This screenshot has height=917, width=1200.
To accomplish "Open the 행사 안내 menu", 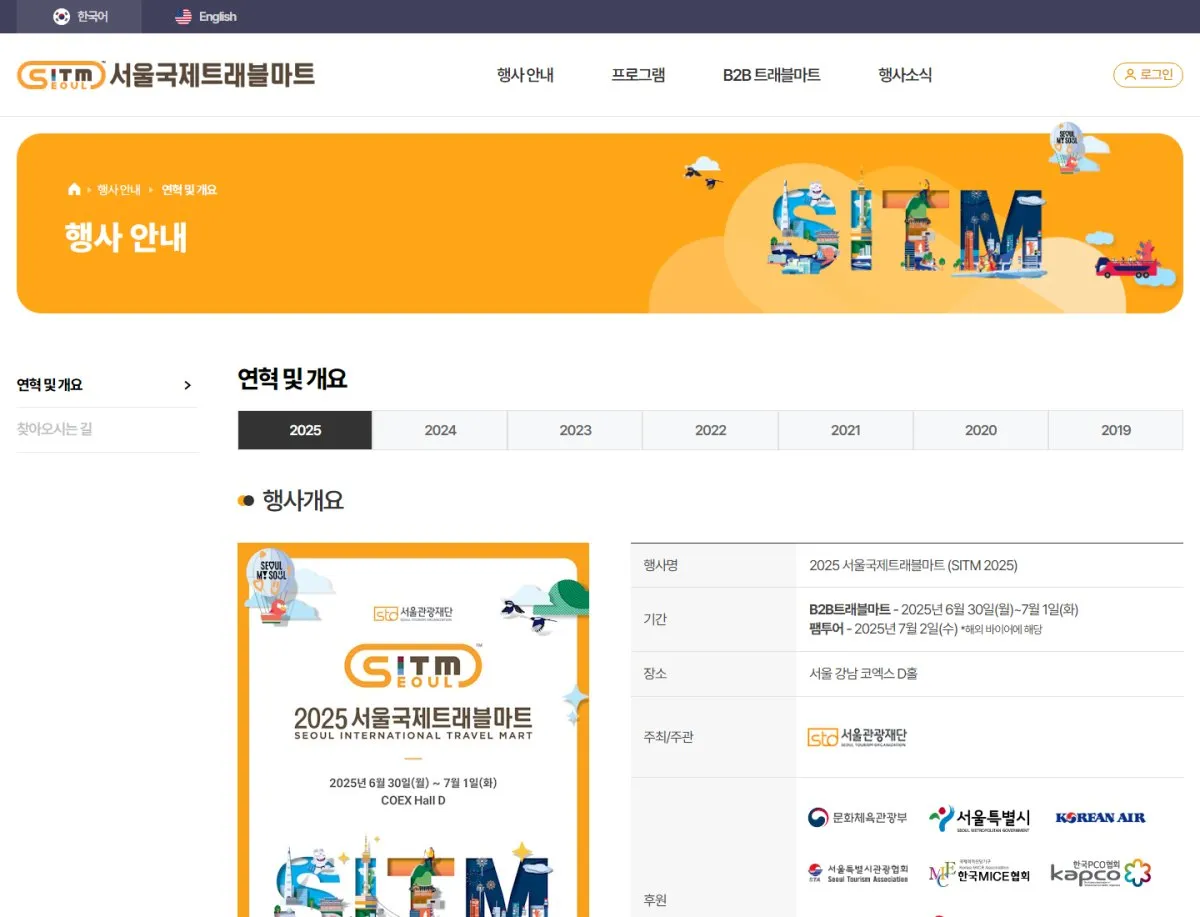I will point(525,75).
